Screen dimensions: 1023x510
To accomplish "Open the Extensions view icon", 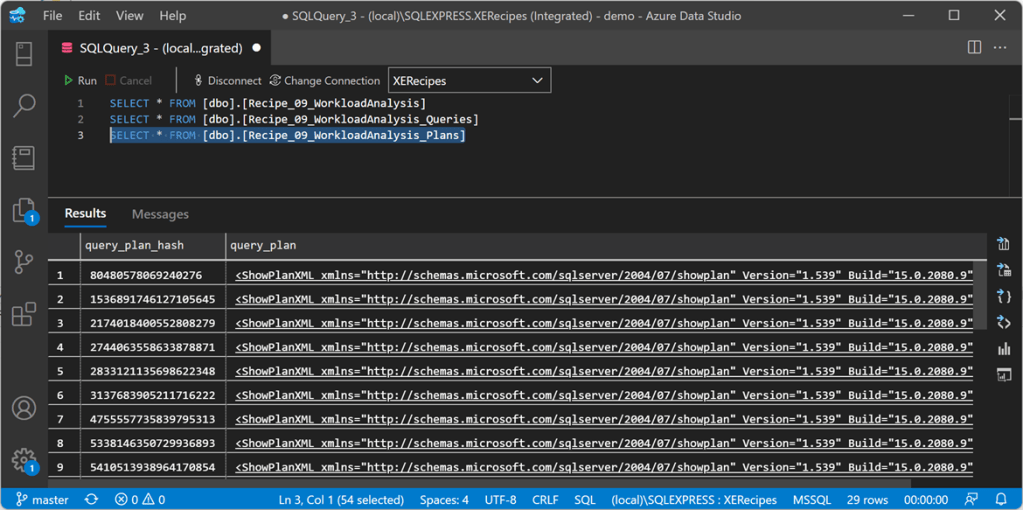I will [24, 314].
